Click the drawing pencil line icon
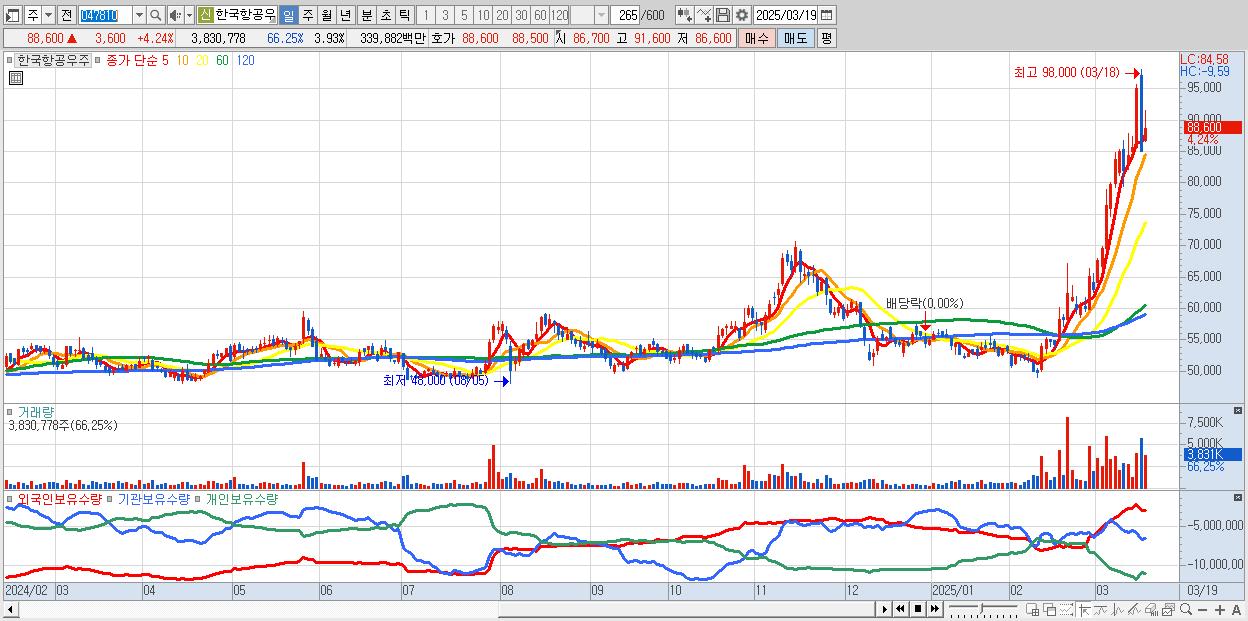The image size is (1248, 621). (1134, 609)
